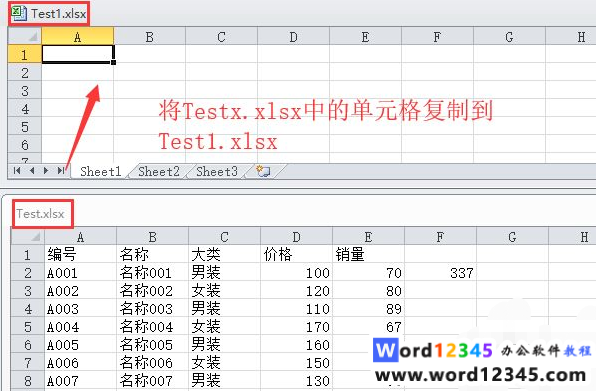
Task: Select sales cell with value 70
Action: (368, 272)
